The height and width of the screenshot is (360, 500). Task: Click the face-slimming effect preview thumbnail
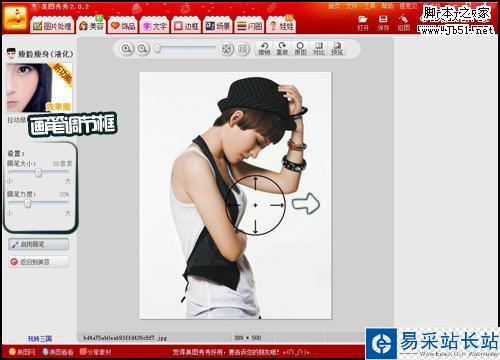39,87
